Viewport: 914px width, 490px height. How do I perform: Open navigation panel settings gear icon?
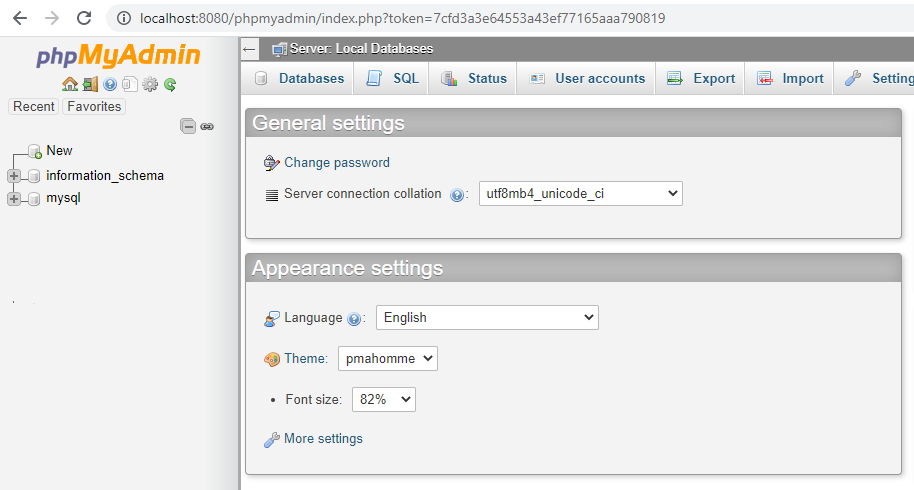(x=150, y=84)
